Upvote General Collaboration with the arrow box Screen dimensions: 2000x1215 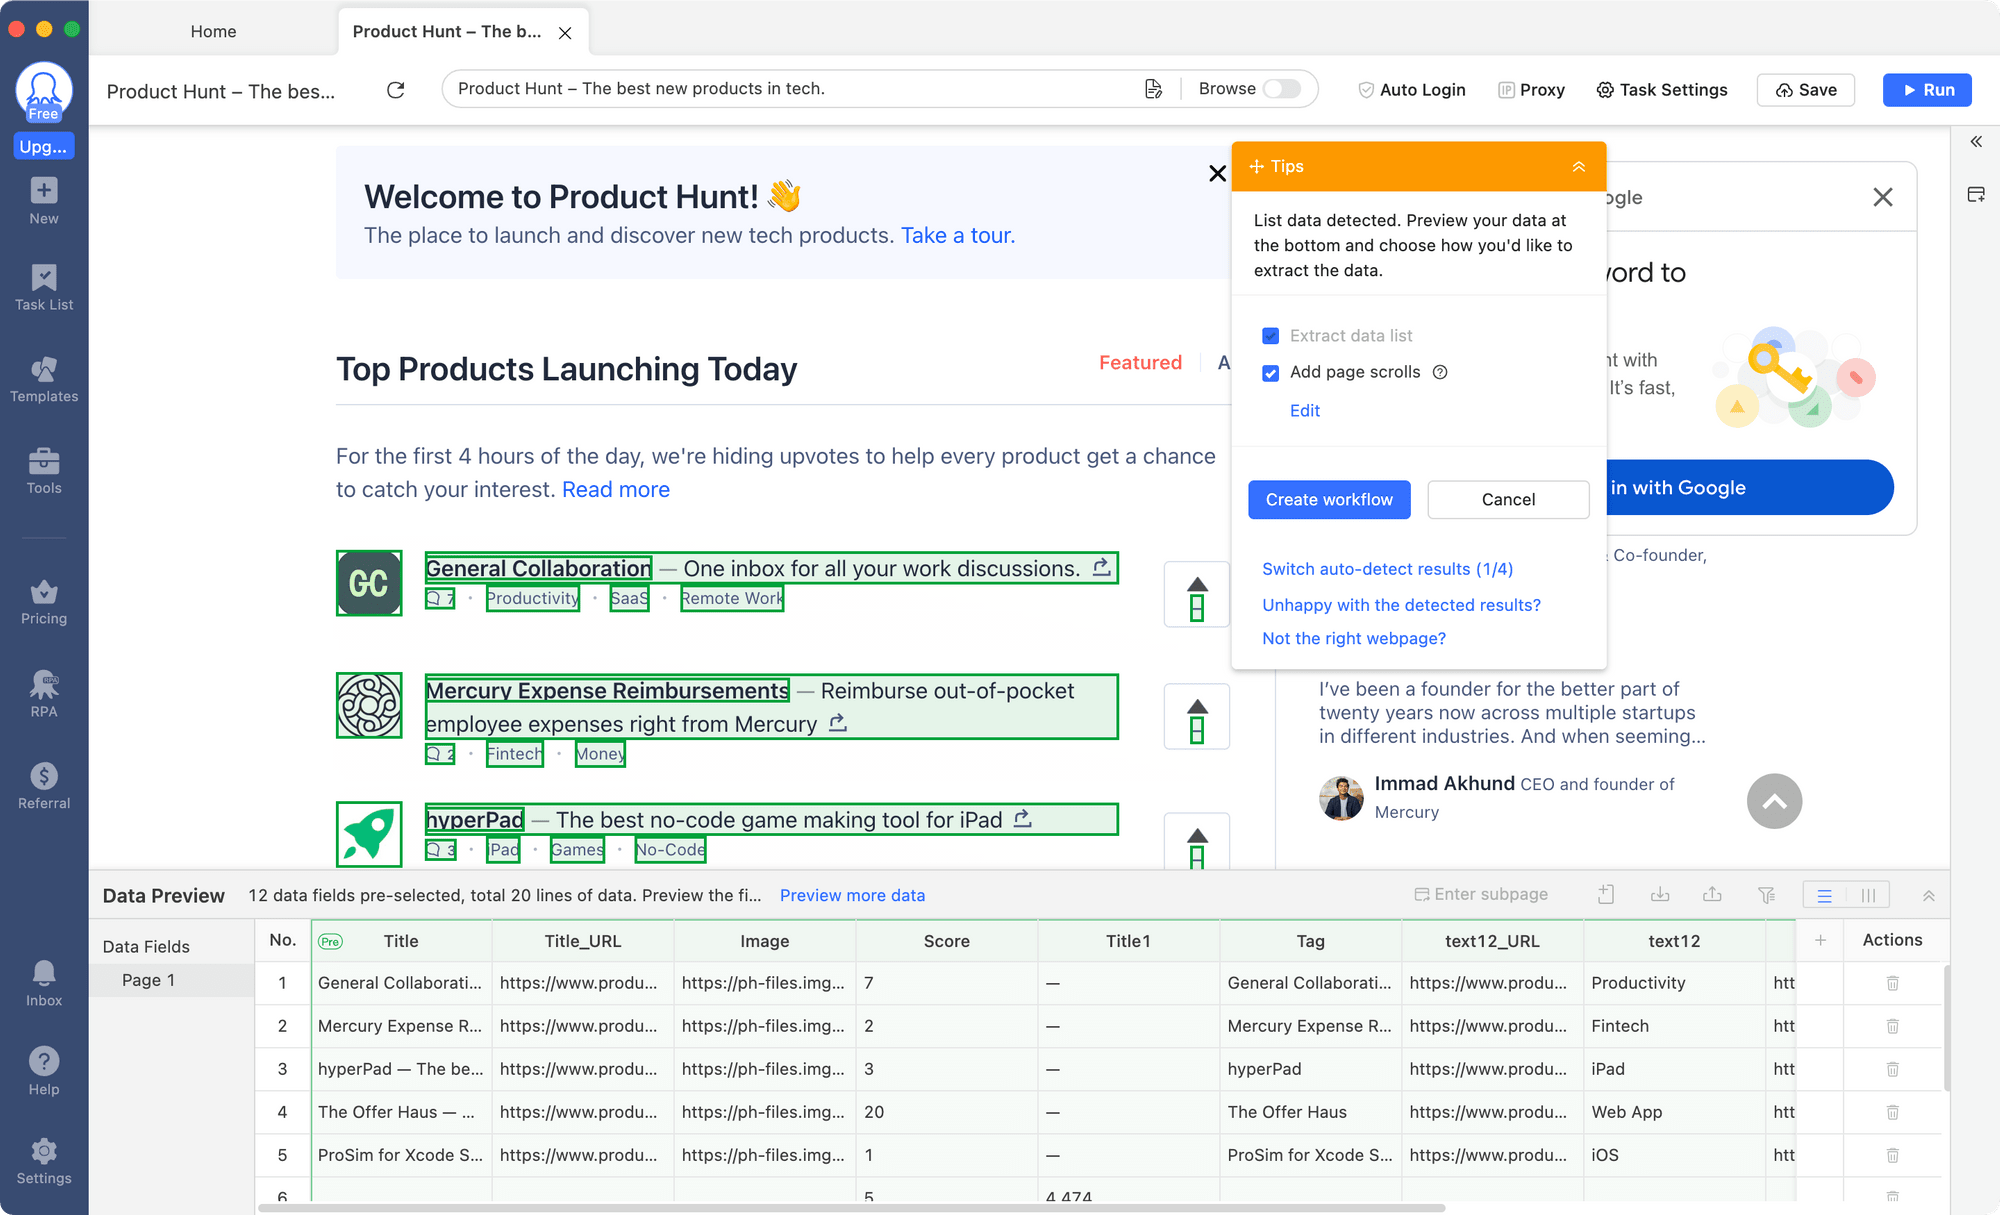pyautogui.click(x=1196, y=595)
